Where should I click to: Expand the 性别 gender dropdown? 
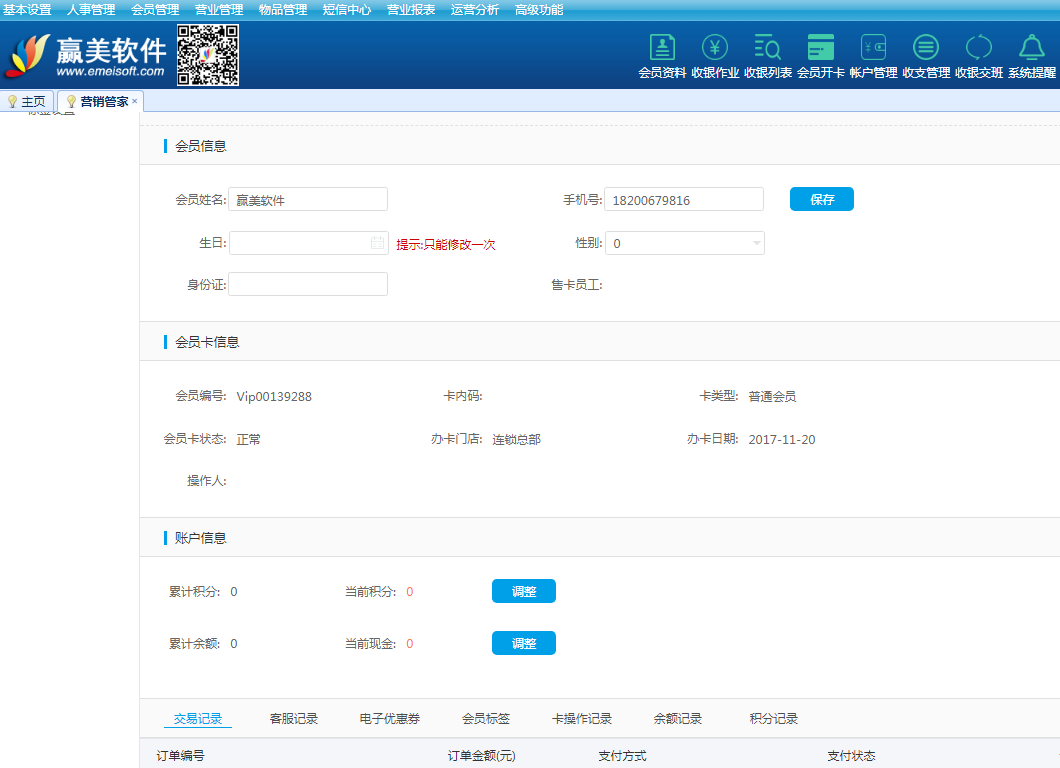(x=756, y=243)
